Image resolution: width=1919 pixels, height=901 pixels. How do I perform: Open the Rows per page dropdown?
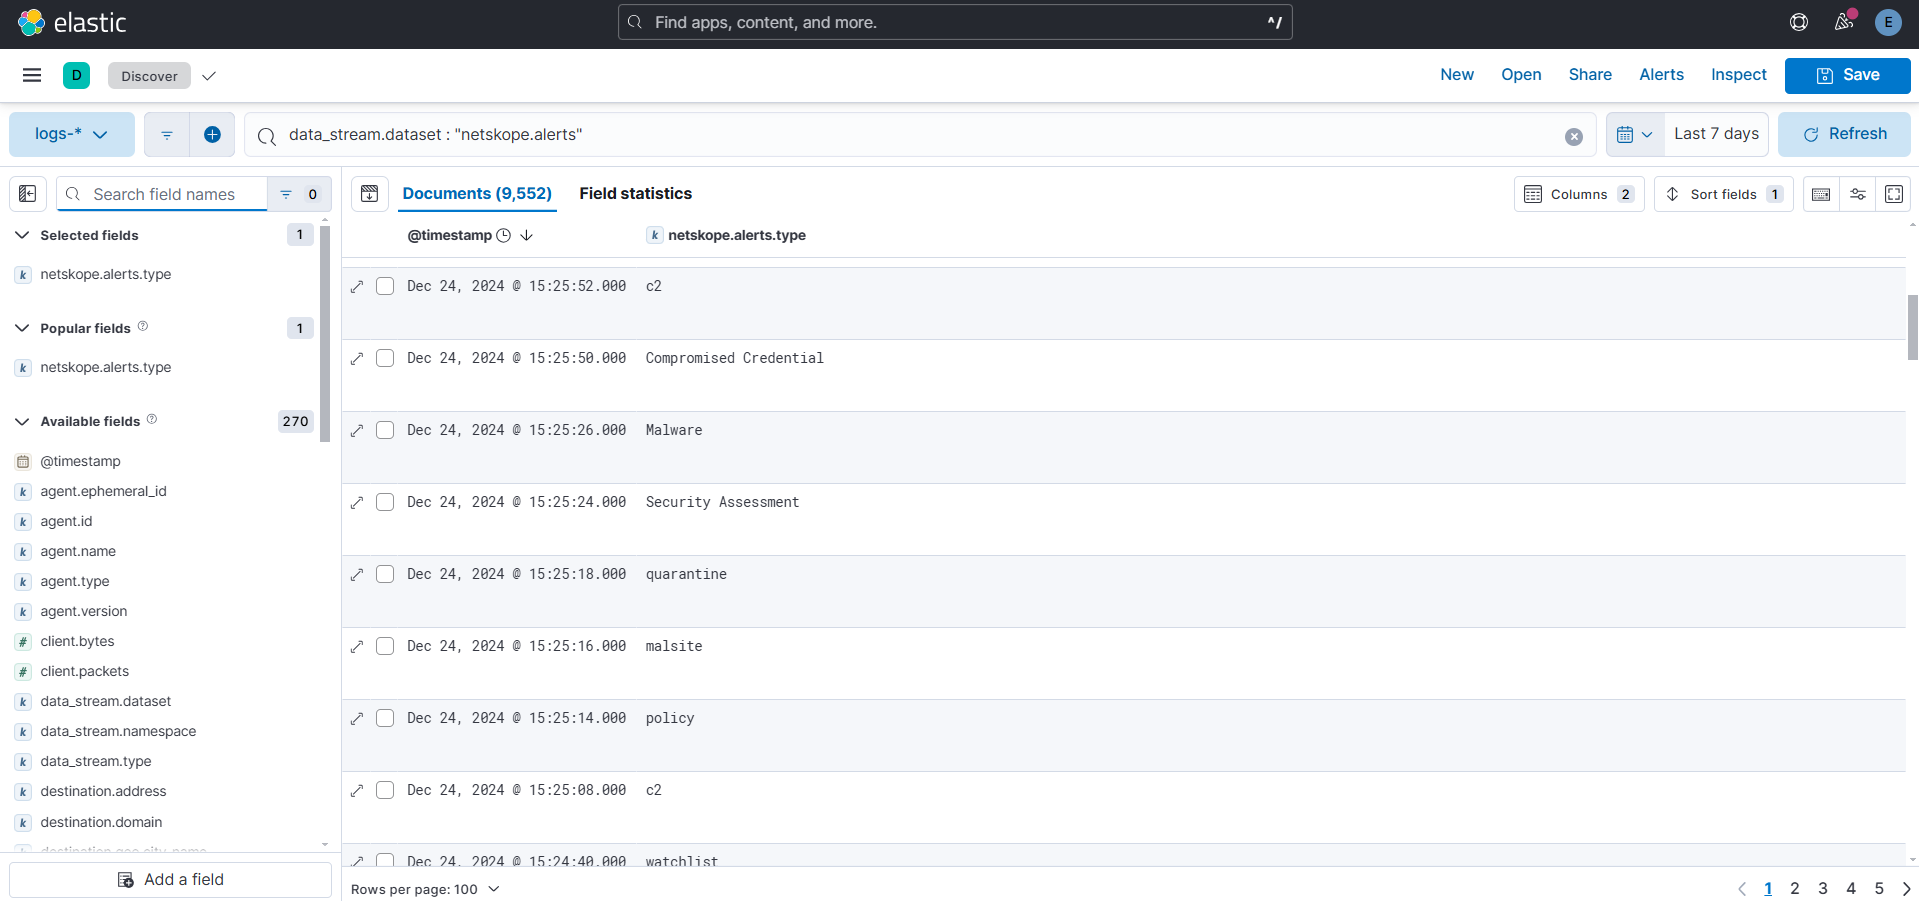425,889
